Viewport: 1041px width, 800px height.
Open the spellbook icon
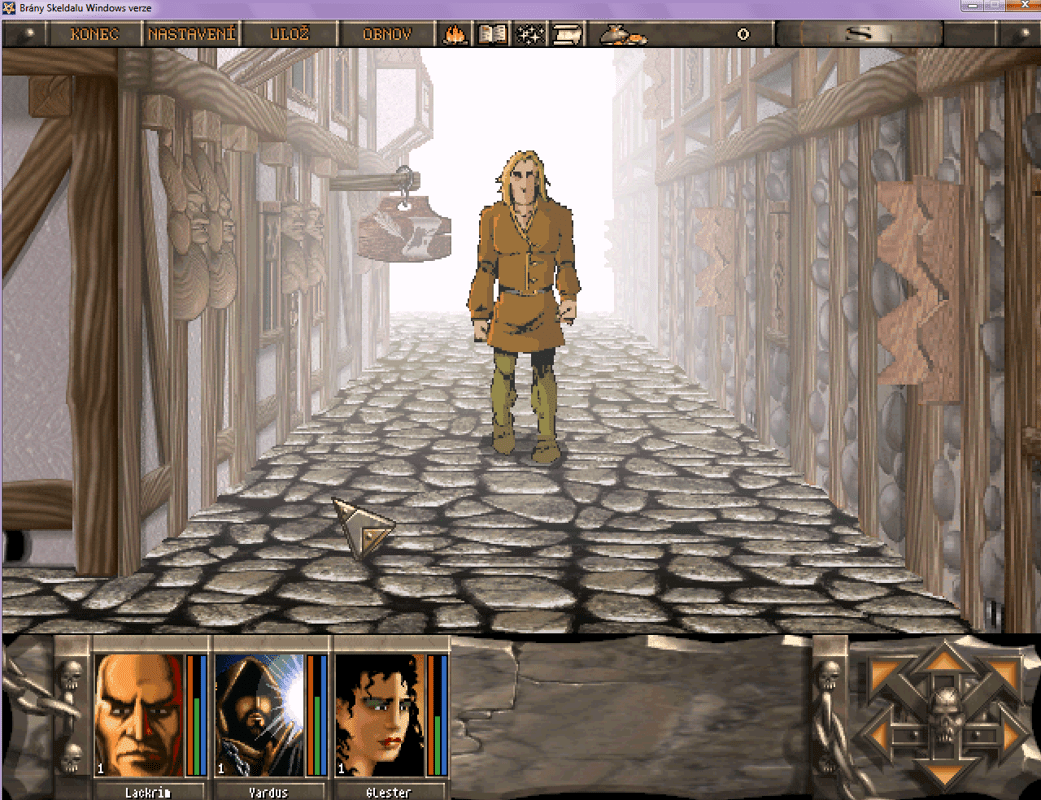(x=493, y=34)
